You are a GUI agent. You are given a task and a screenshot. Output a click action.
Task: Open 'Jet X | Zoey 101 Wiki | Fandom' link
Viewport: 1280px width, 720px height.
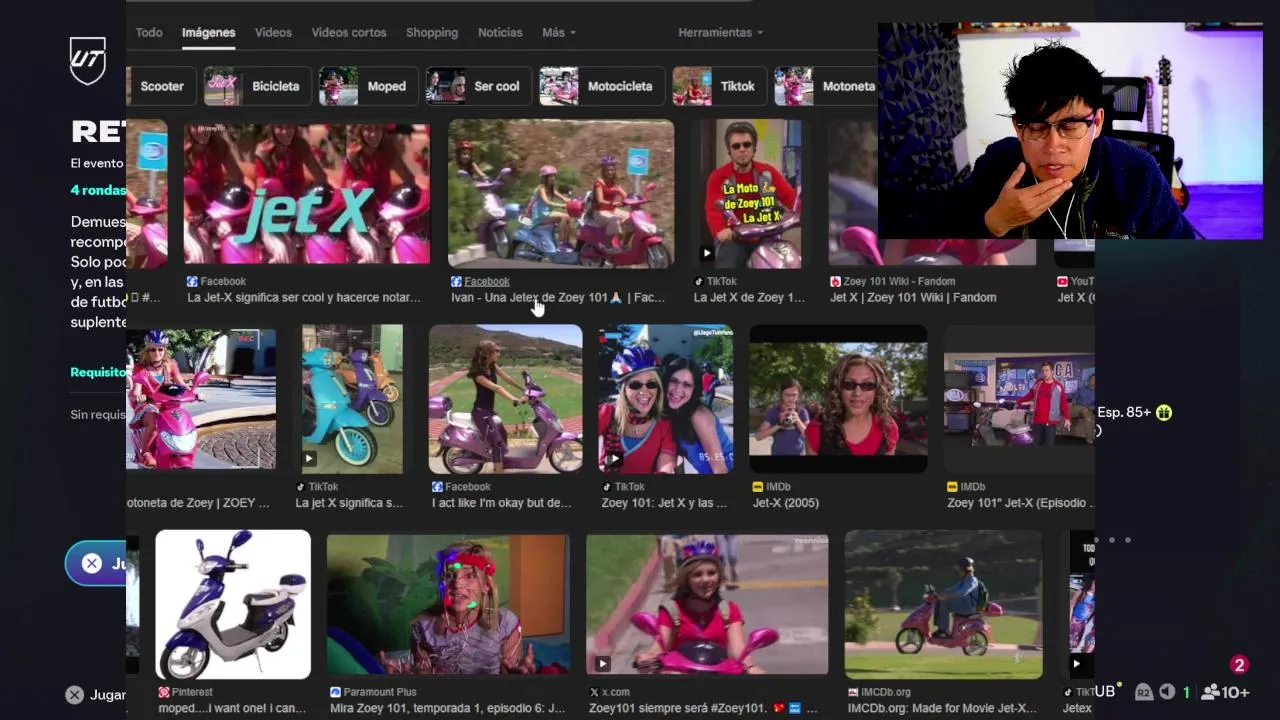point(913,298)
